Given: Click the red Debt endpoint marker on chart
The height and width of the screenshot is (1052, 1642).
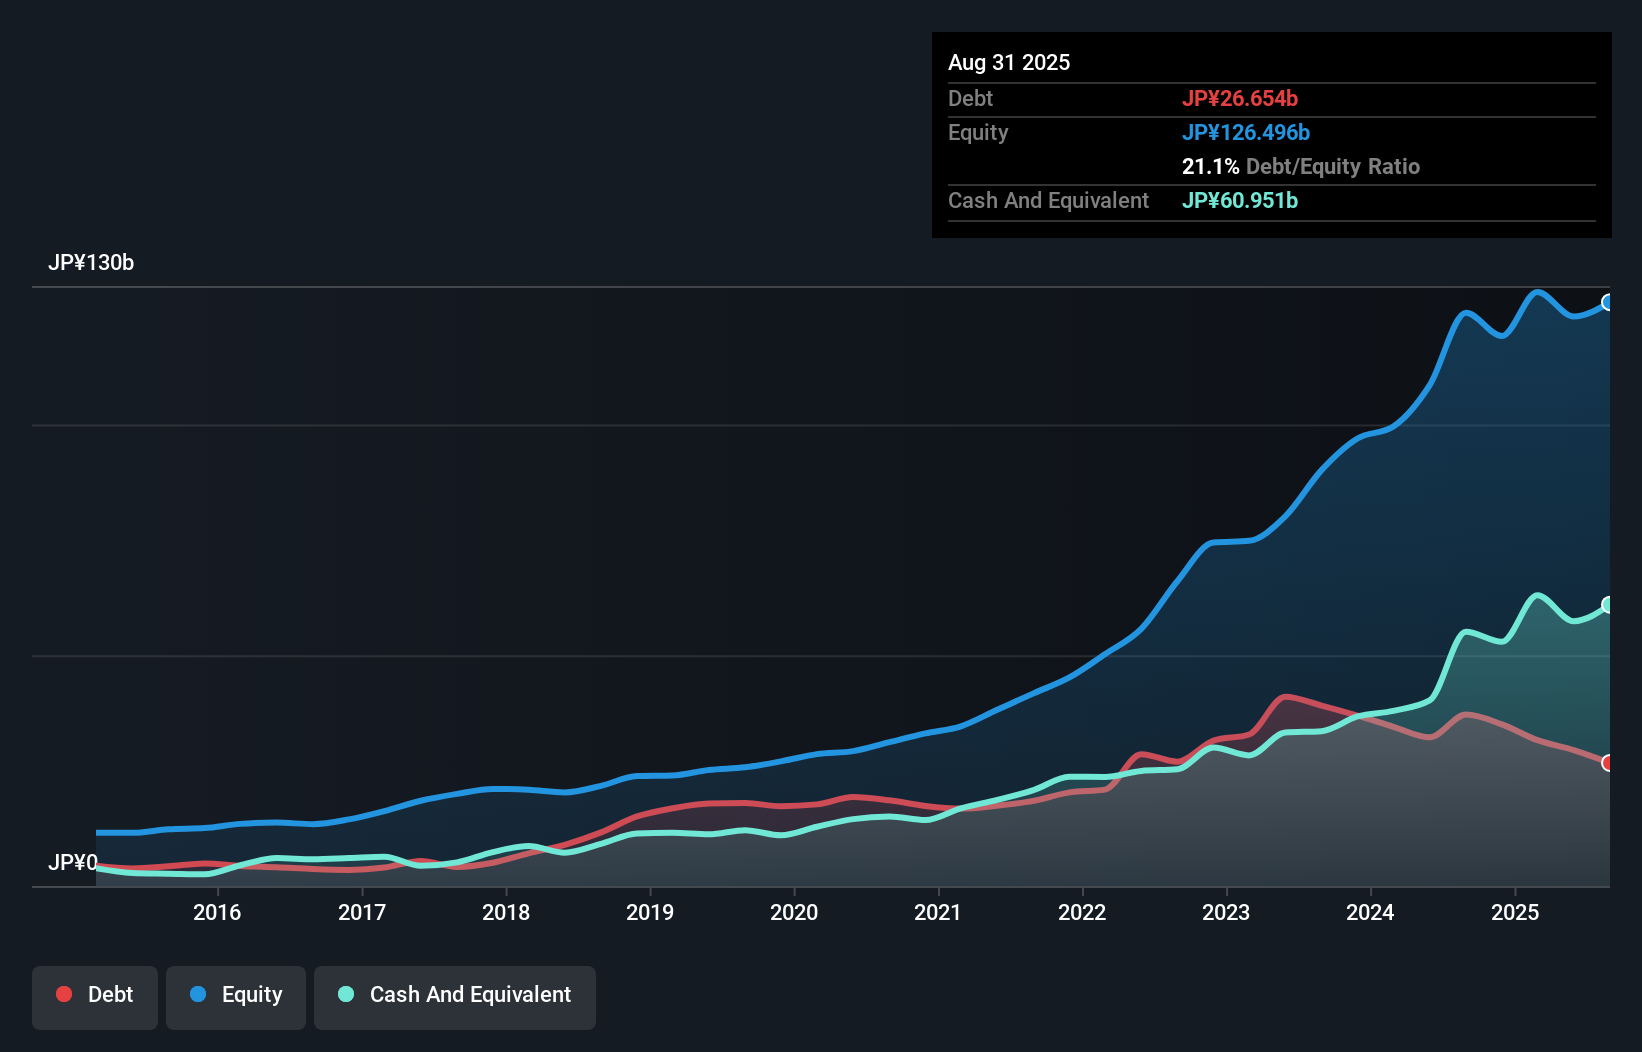Looking at the screenshot, I should tap(1608, 762).
